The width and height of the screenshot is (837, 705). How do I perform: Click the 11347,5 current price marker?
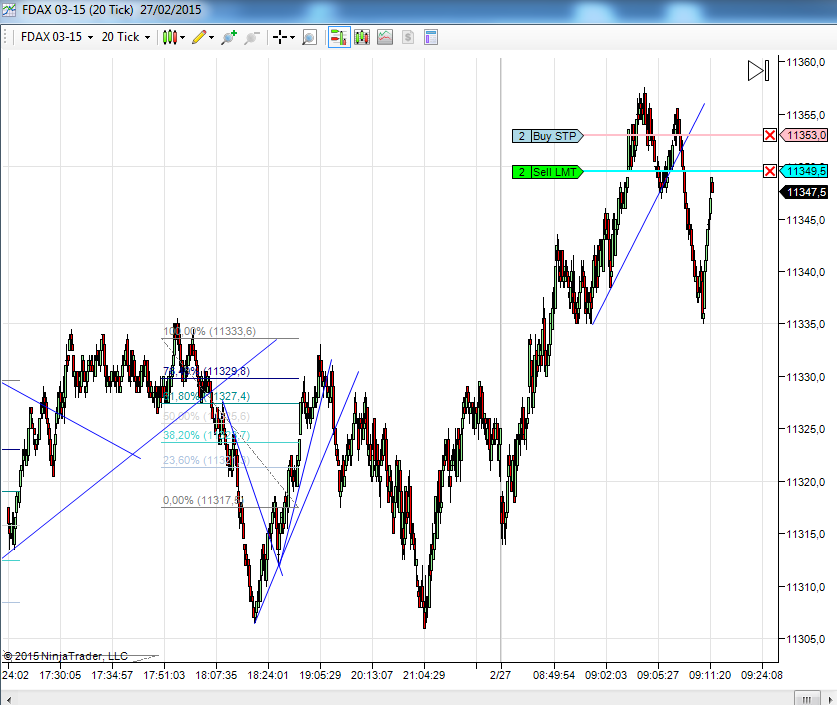tap(804, 192)
